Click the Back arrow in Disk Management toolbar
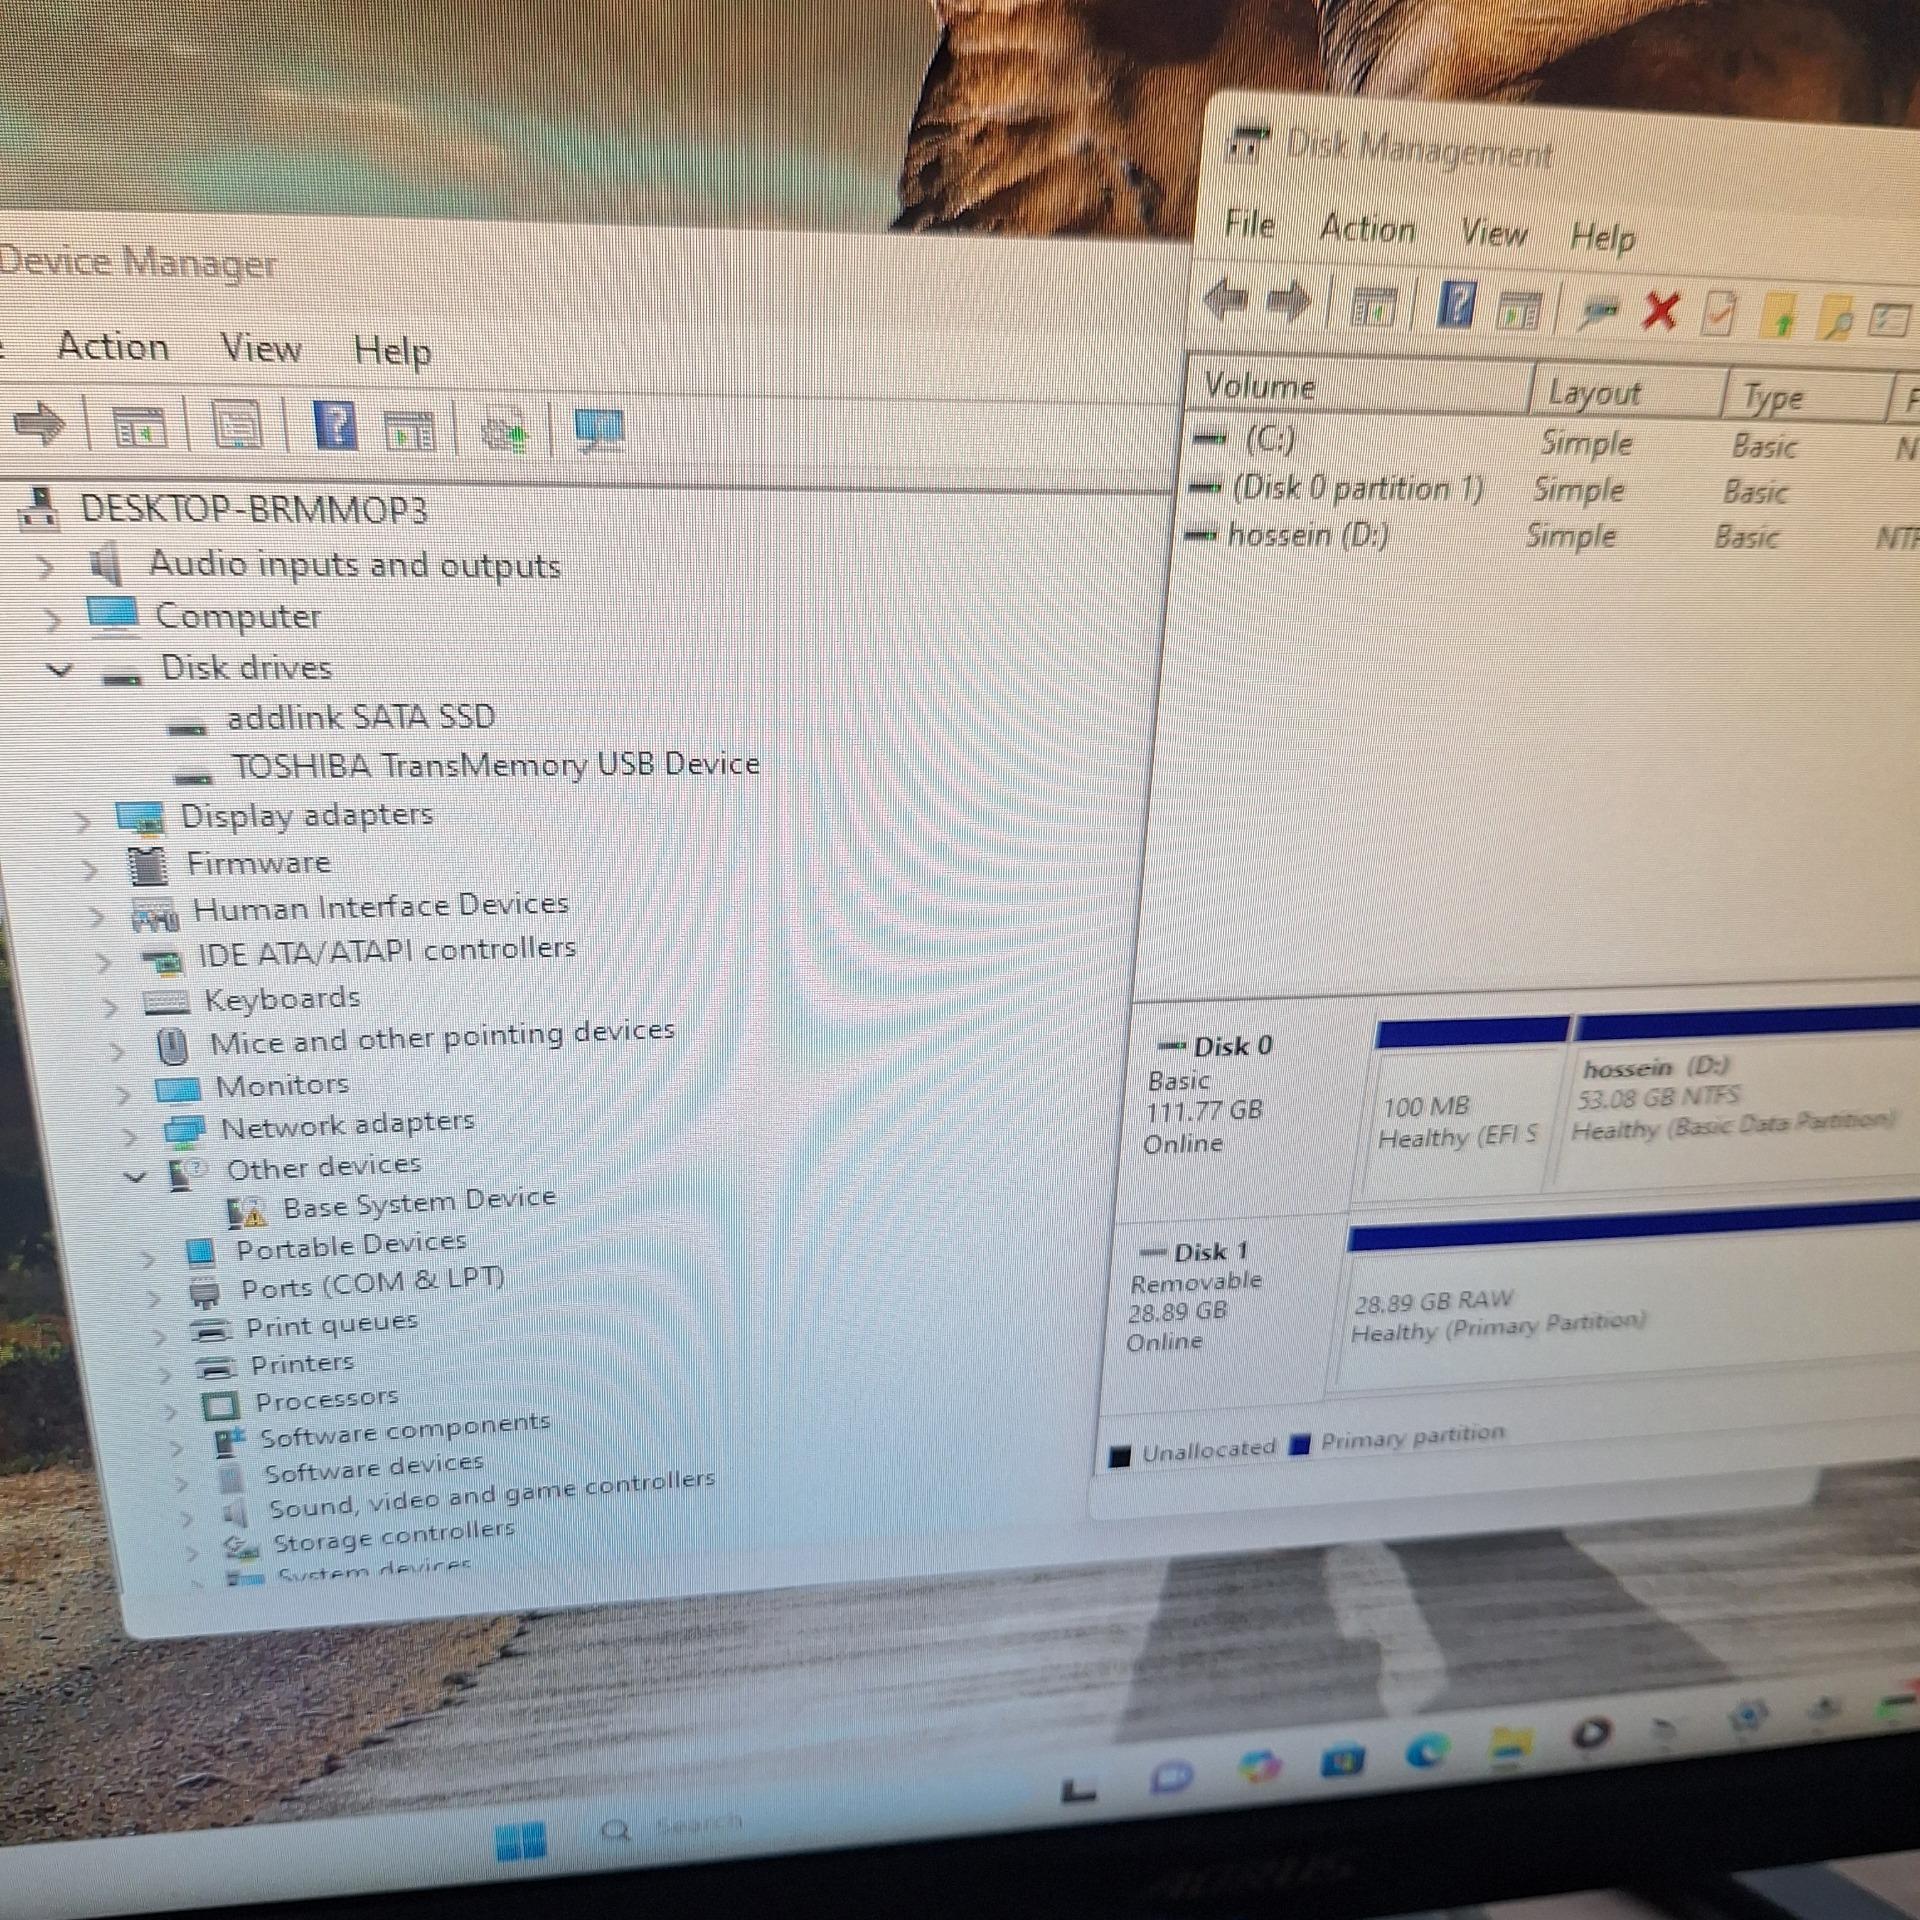 click(1227, 299)
